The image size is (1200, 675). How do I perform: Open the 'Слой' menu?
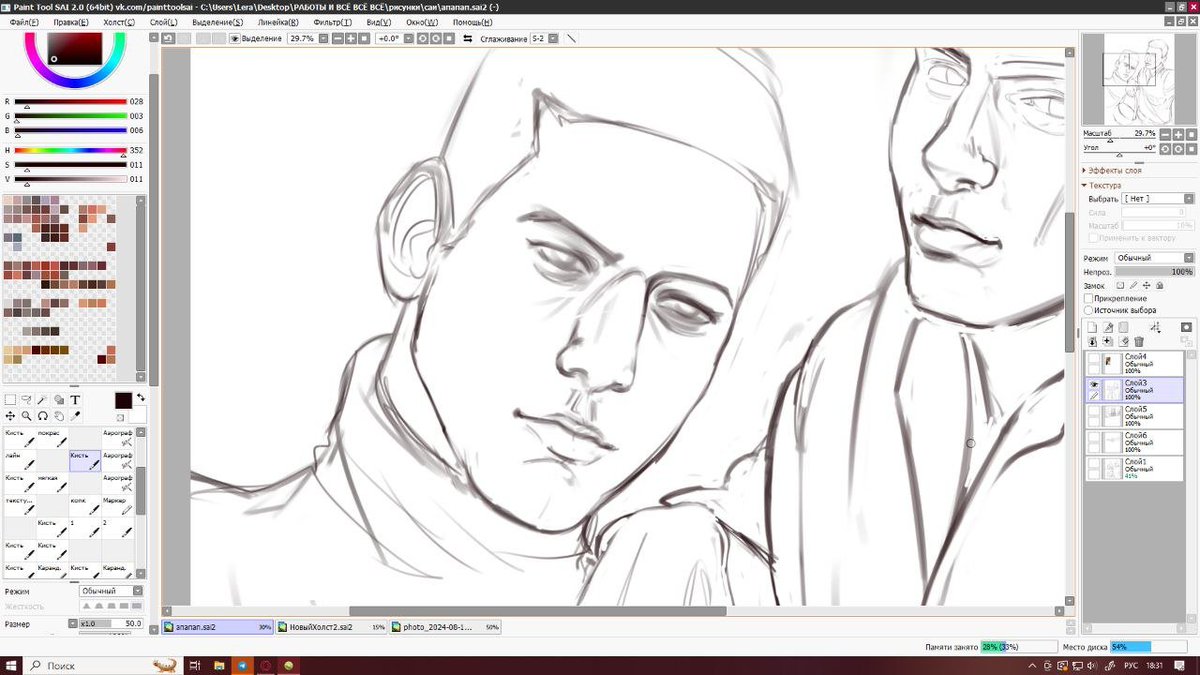[x=164, y=22]
